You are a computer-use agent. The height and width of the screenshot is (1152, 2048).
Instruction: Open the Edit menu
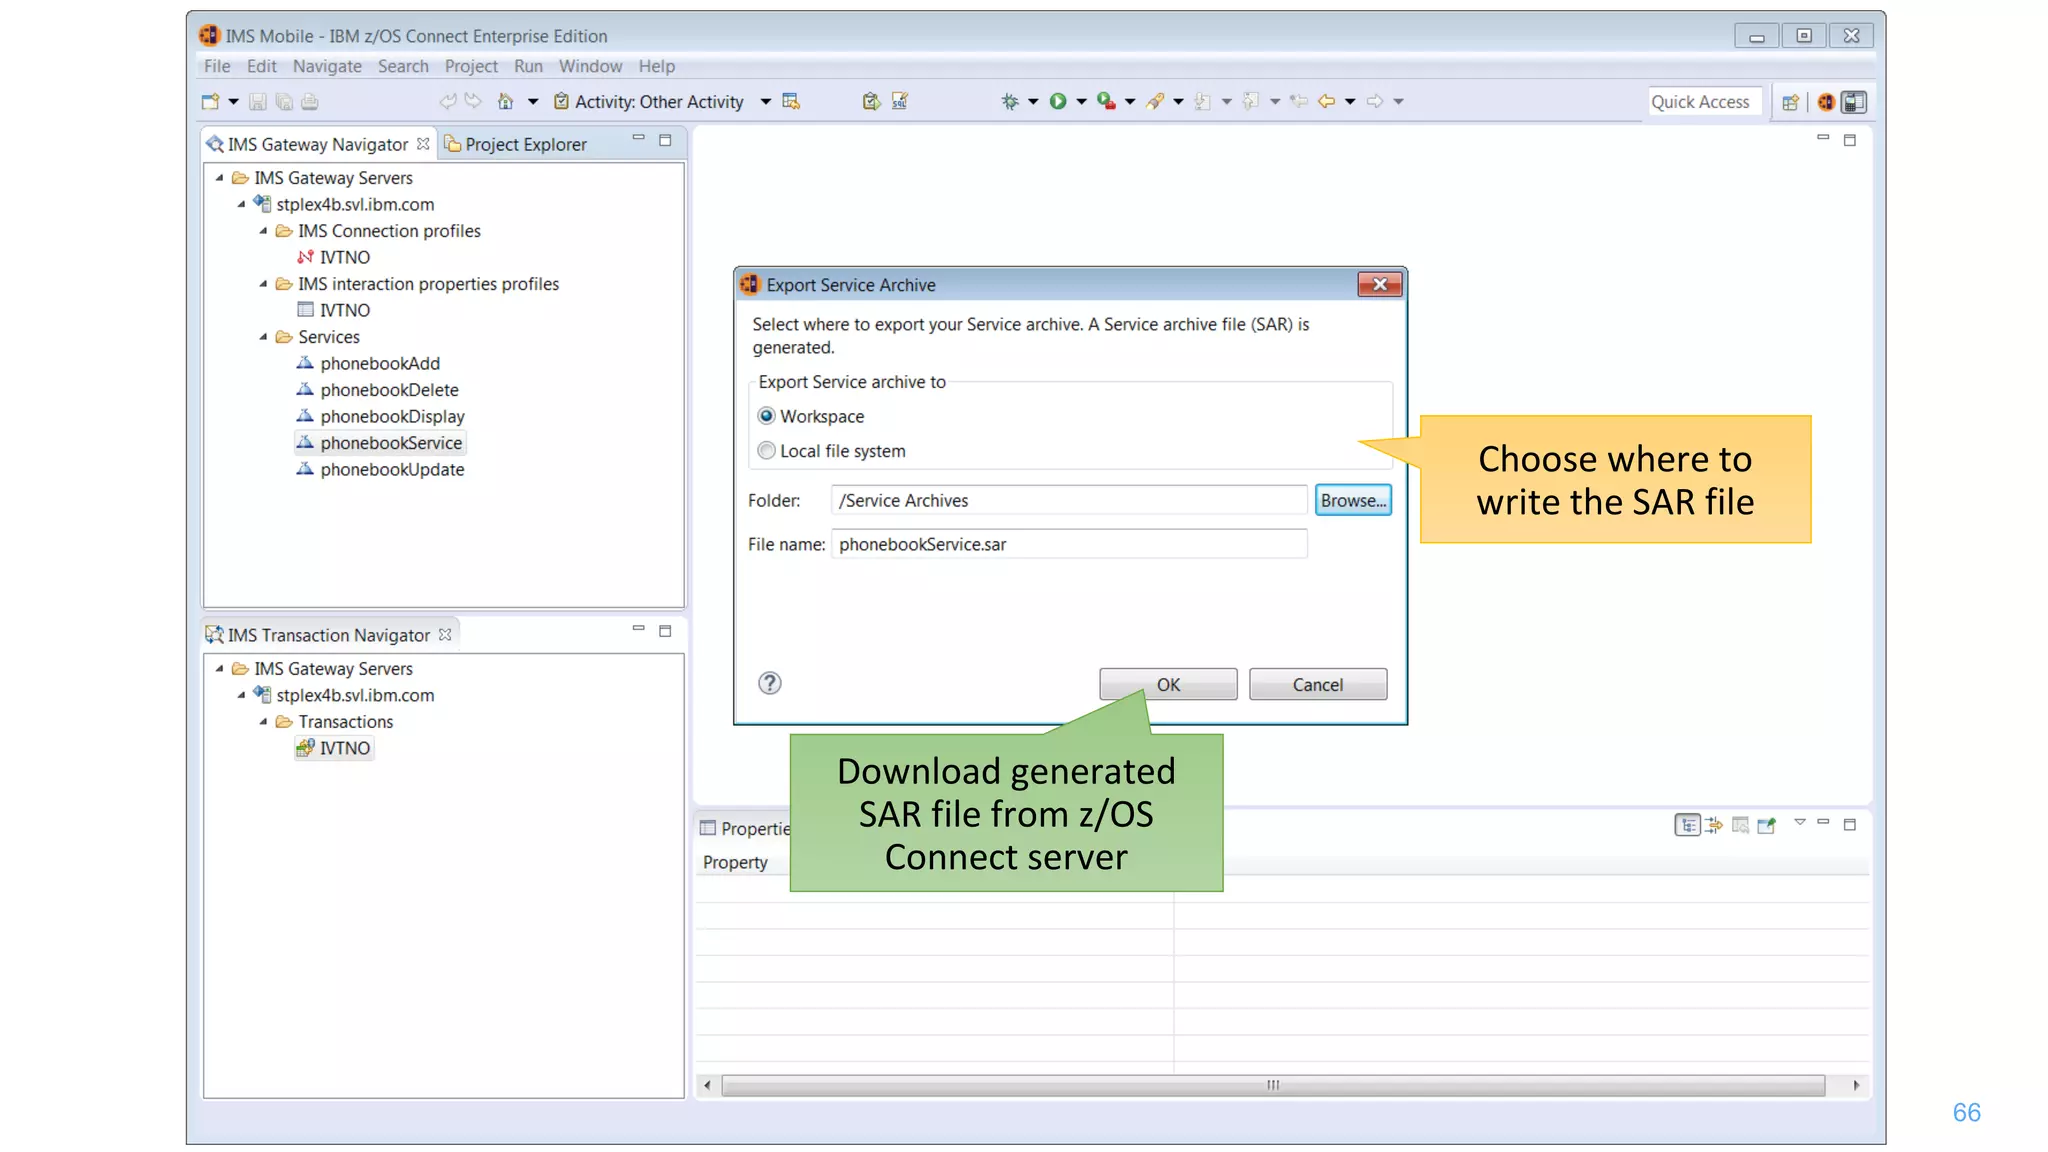(x=262, y=66)
